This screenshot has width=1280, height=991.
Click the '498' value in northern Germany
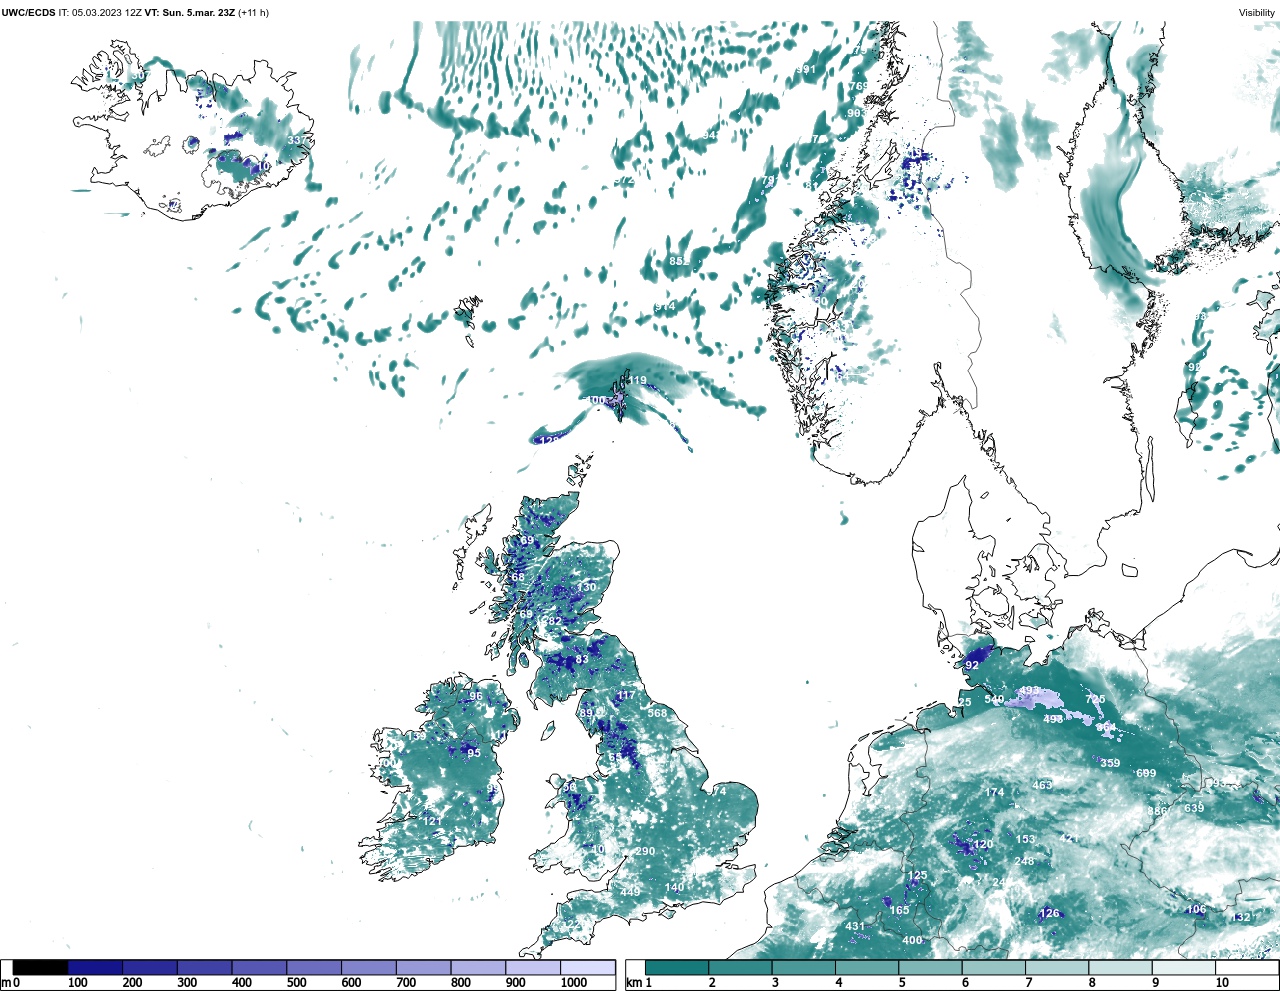(x=1053, y=719)
